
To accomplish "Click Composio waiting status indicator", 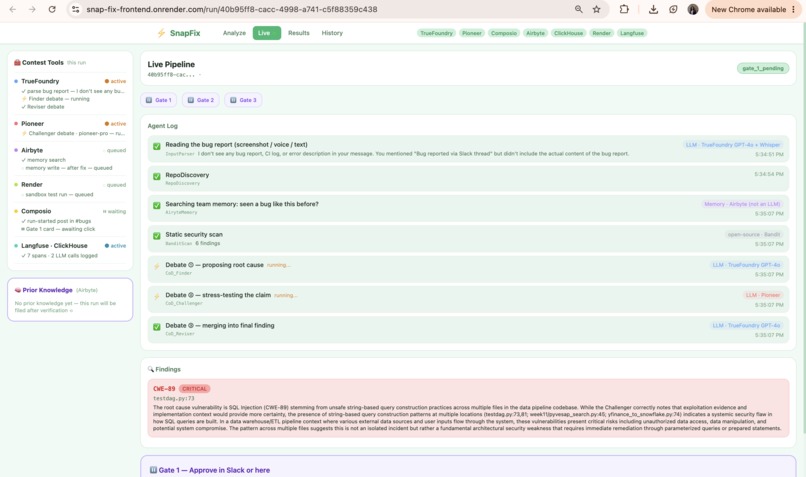I will coord(114,211).
